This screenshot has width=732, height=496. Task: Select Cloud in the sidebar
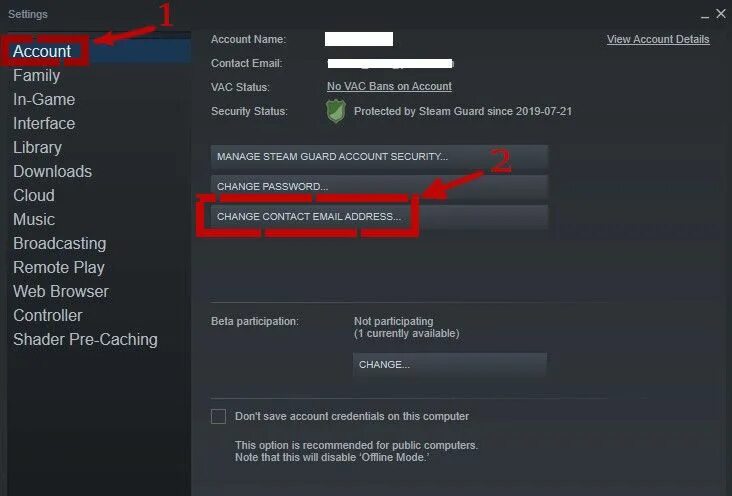(34, 195)
